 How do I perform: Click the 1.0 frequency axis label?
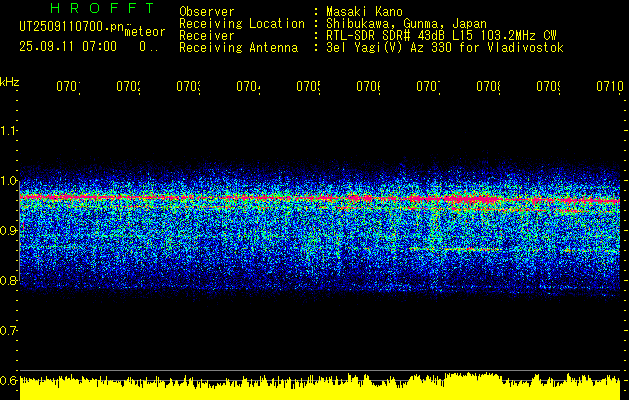click(8, 181)
